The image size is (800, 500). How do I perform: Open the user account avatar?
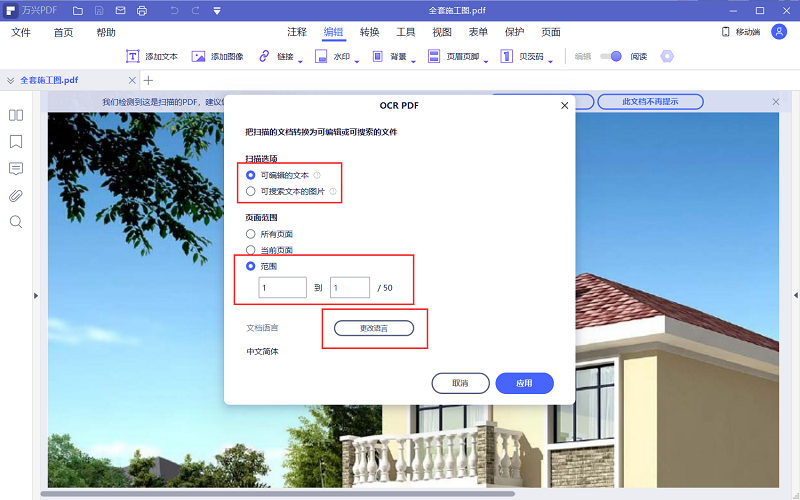(779, 32)
